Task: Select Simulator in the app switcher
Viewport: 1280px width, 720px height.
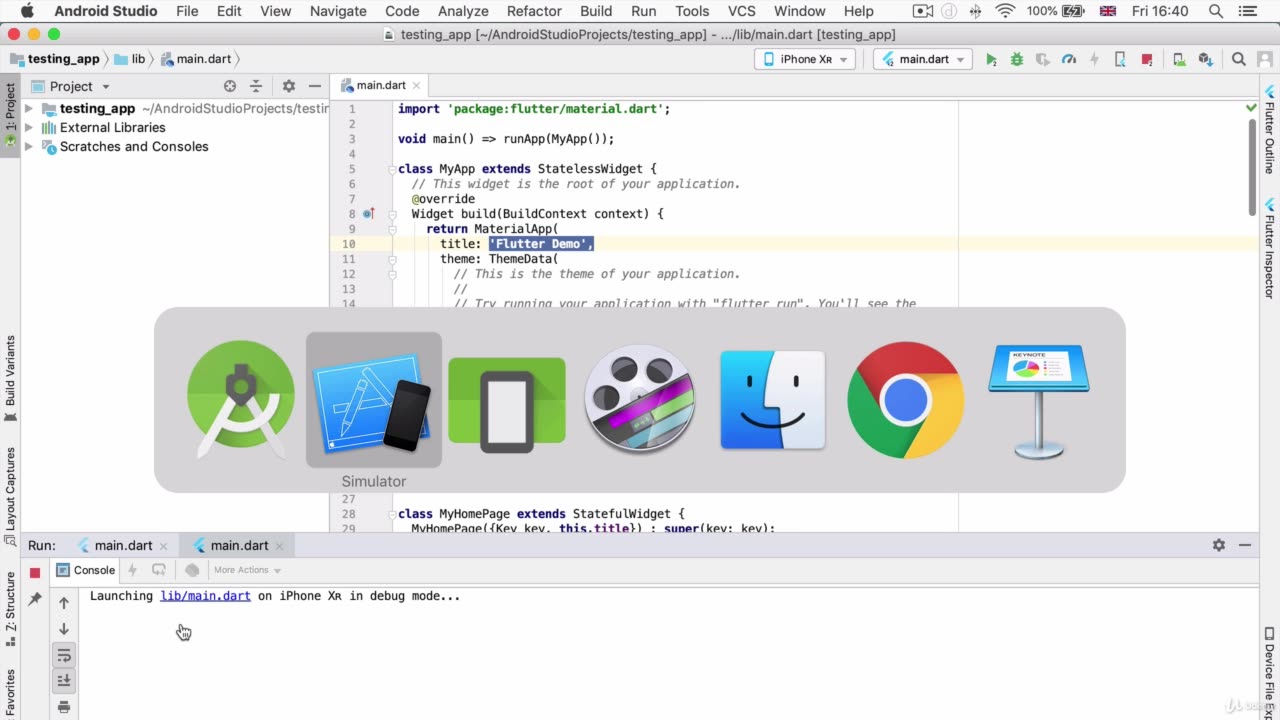Action: [373, 400]
